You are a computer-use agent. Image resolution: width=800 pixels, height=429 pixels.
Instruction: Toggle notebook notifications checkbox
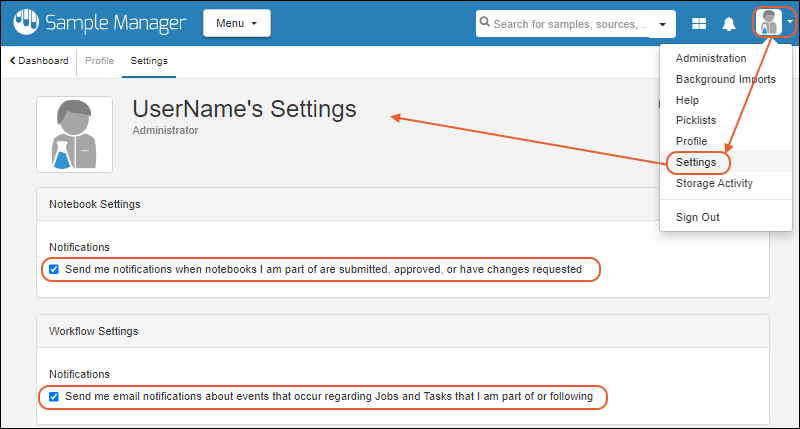(54, 269)
